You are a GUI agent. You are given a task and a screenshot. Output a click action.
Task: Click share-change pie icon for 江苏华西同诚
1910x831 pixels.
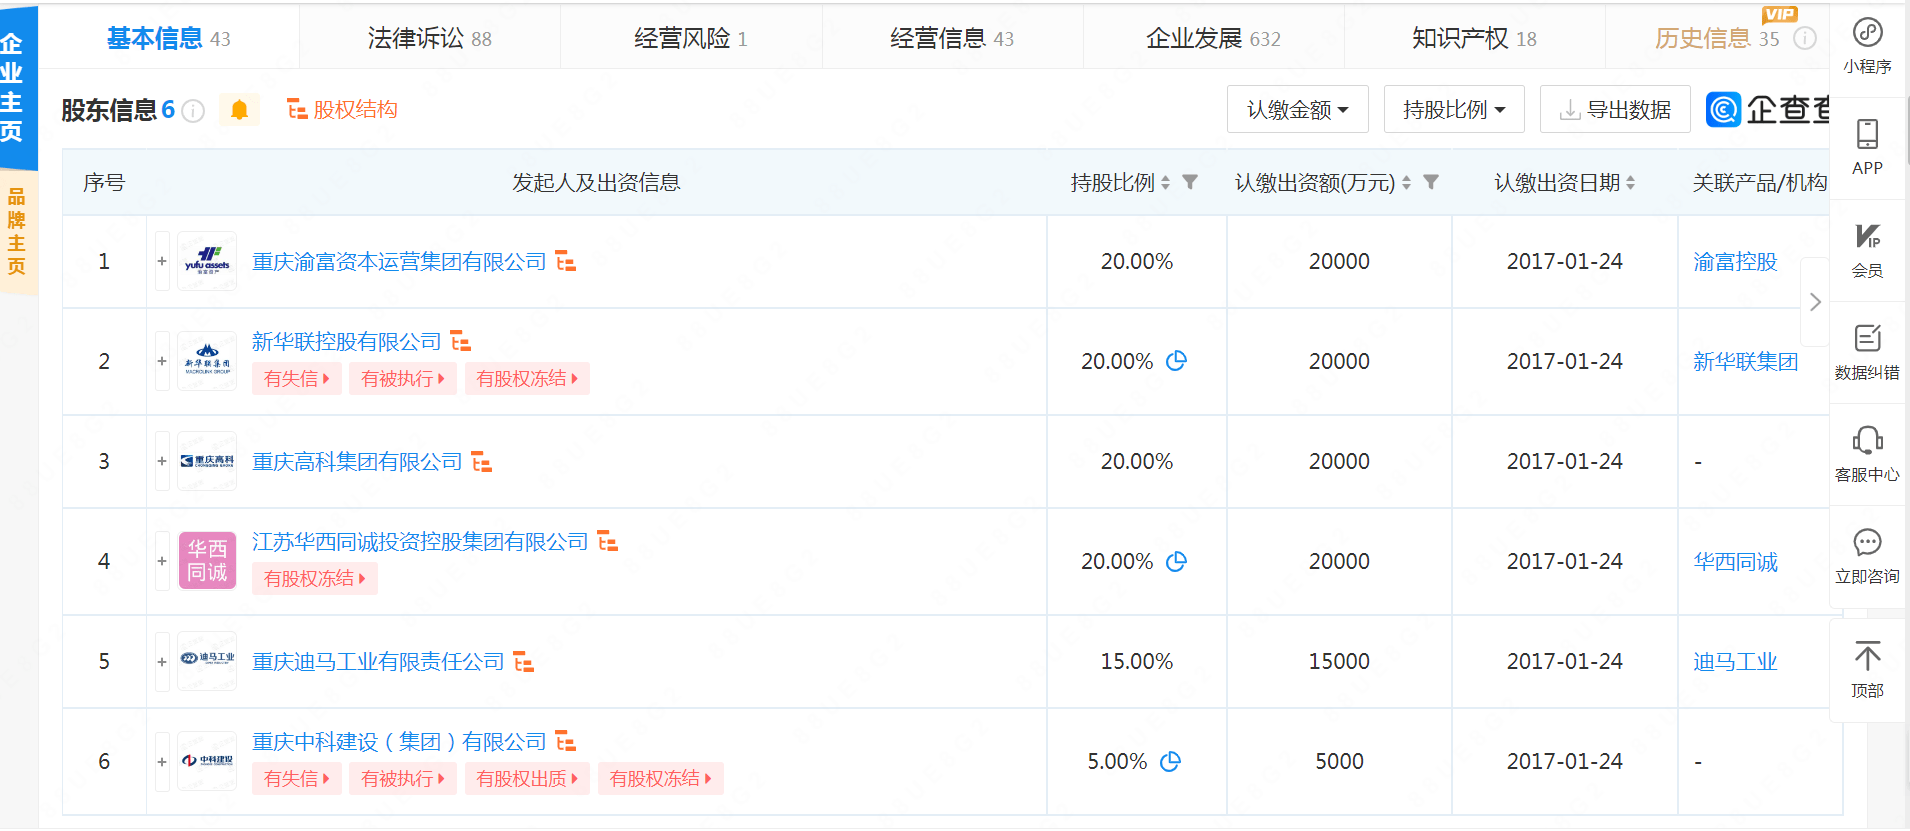coord(1177,561)
